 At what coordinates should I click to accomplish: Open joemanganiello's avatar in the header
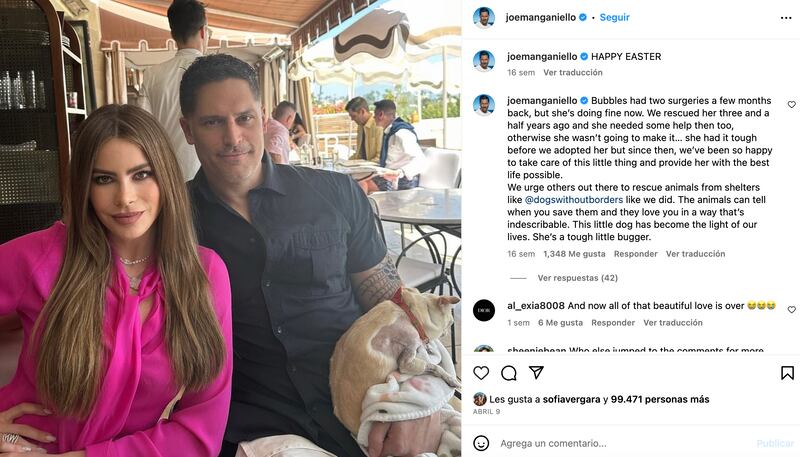pos(484,17)
